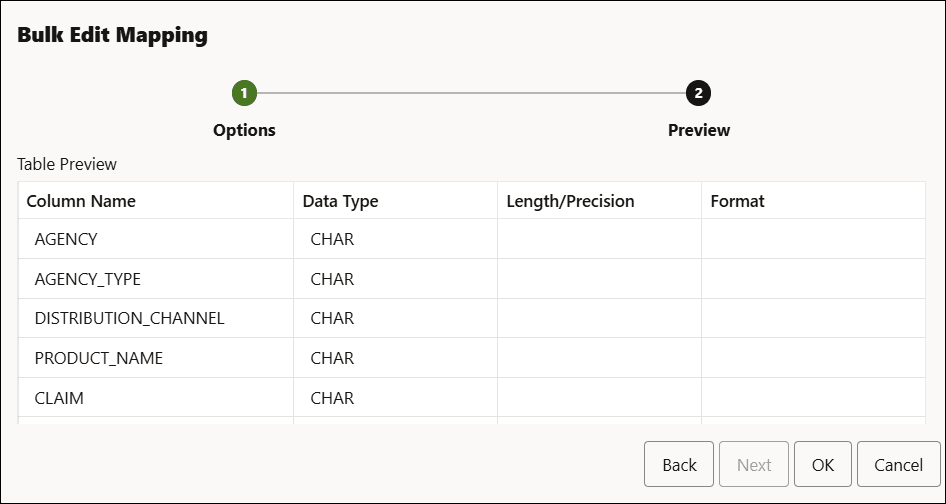The height and width of the screenshot is (504, 946).
Task: Click the Length/Precision column header
Action: pyautogui.click(x=570, y=201)
